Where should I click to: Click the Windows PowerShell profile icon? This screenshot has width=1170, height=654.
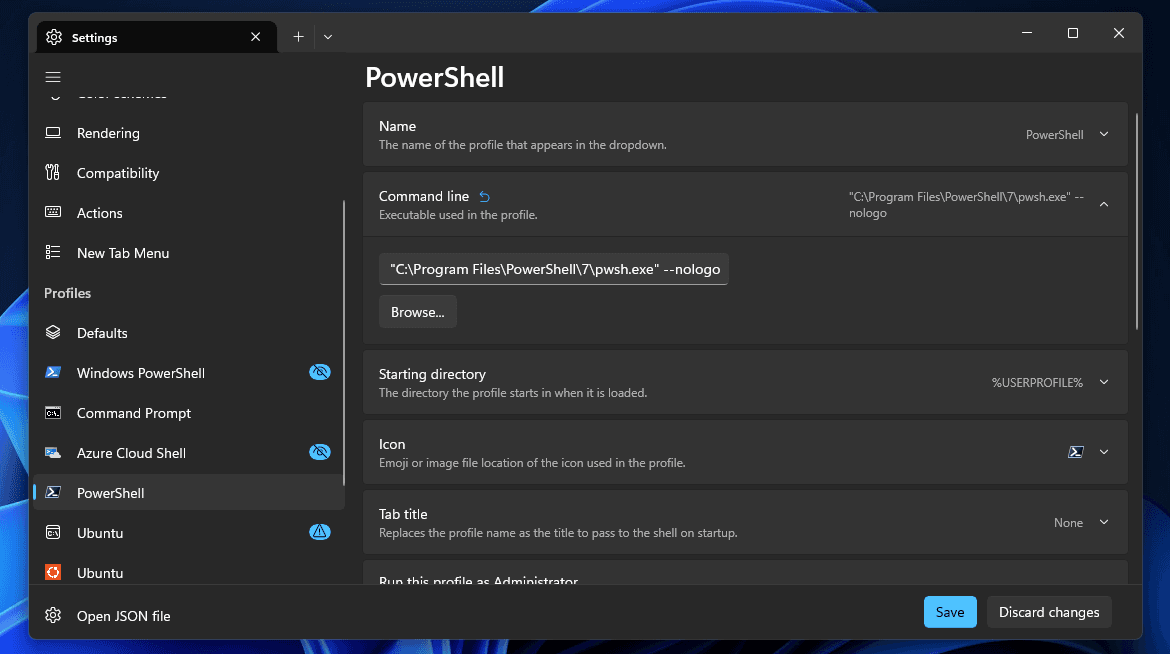53,372
